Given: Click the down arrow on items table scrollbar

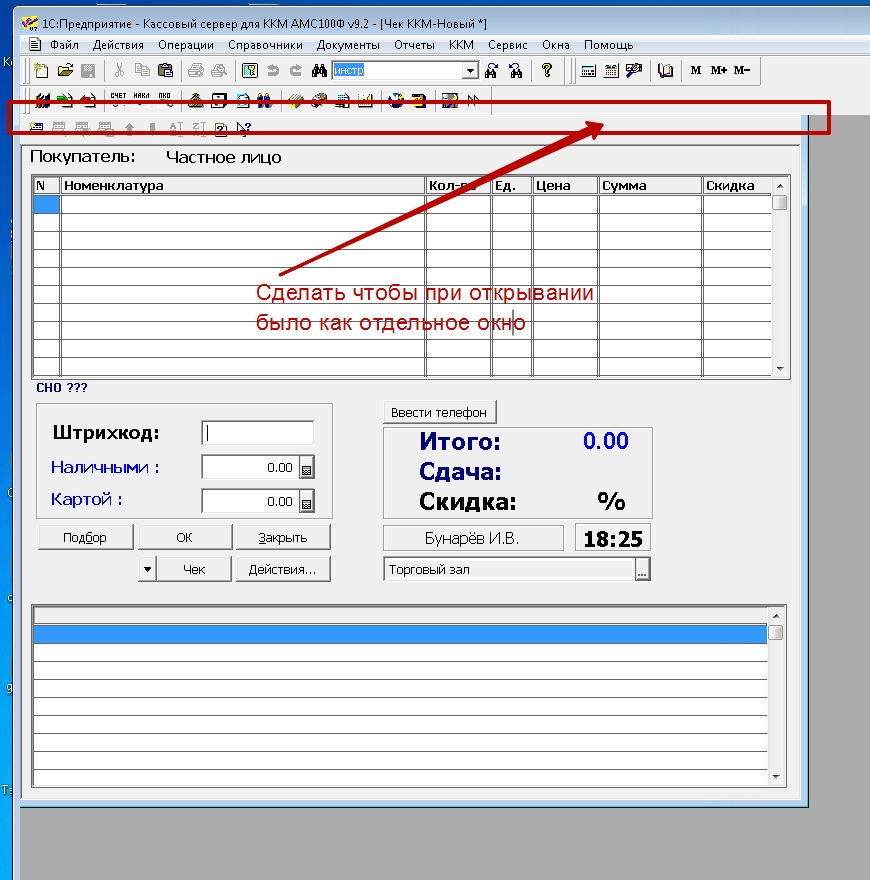Looking at the screenshot, I should [780, 369].
